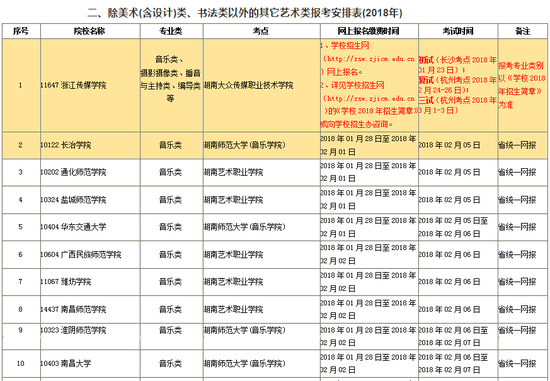Click 省统一网报 in the 盐城师范学院 row
550x381 pixels.
[x=517, y=200]
